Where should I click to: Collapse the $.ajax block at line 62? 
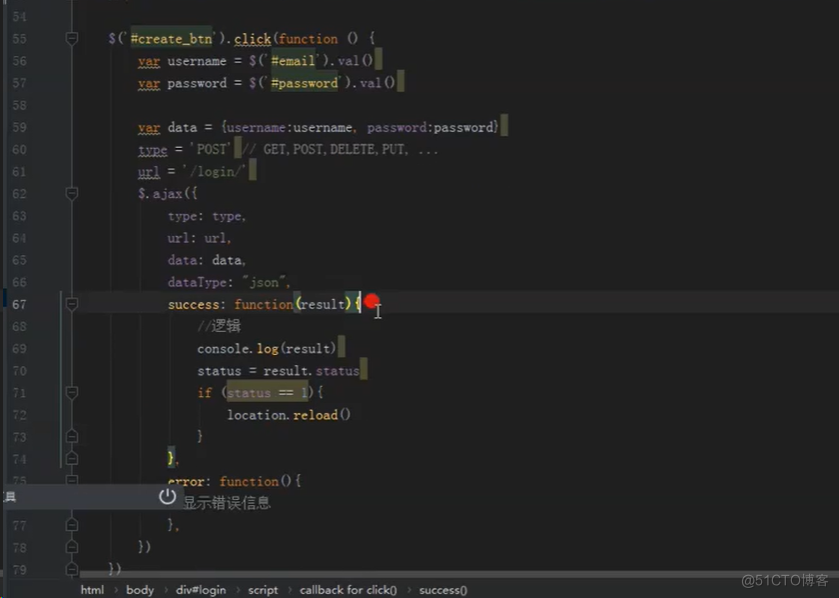[71, 193]
